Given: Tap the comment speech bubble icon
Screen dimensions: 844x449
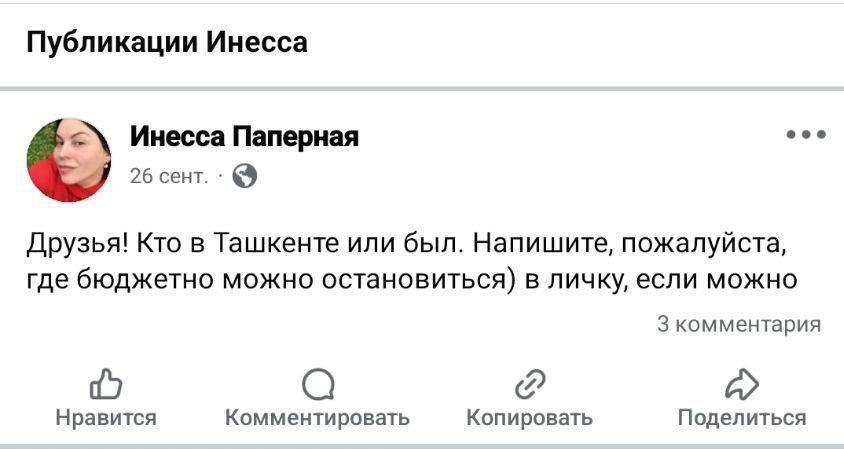Looking at the screenshot, I should (317, 384).
